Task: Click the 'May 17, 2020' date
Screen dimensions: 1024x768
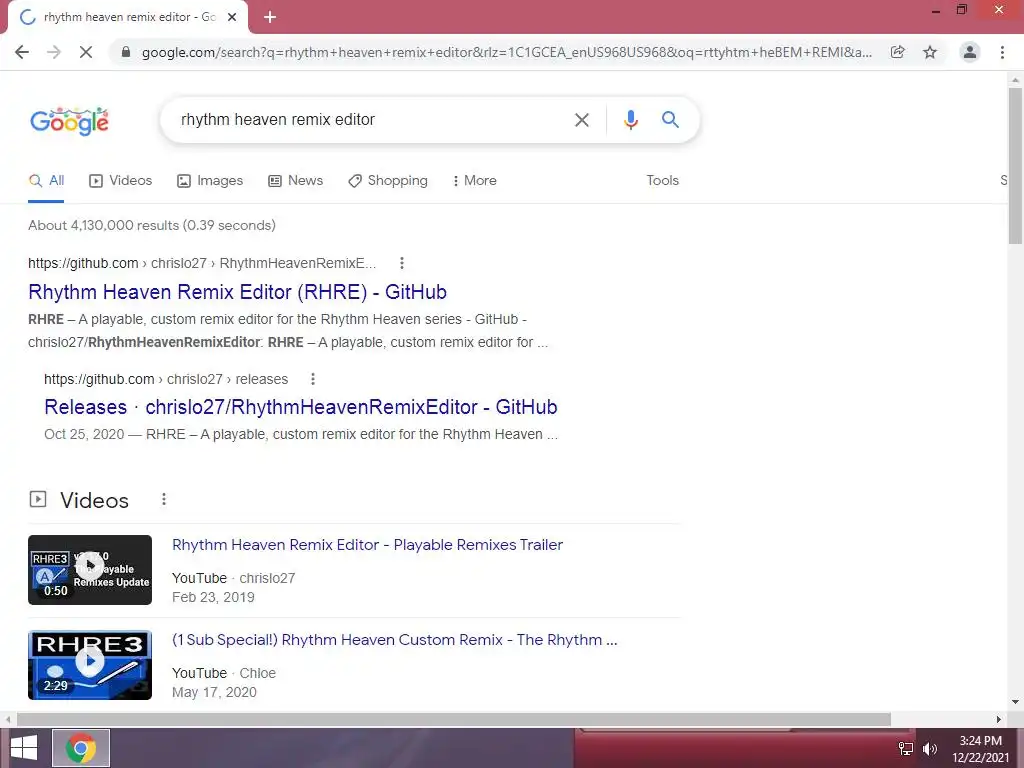Action: pyautogui.click(x=214, y=692)
